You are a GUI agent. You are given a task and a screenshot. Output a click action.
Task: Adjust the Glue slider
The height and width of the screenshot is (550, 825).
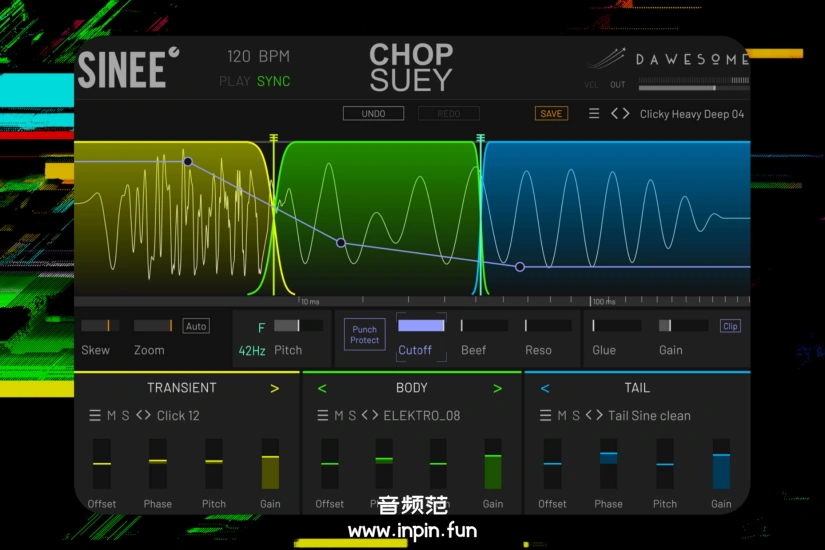616,326
